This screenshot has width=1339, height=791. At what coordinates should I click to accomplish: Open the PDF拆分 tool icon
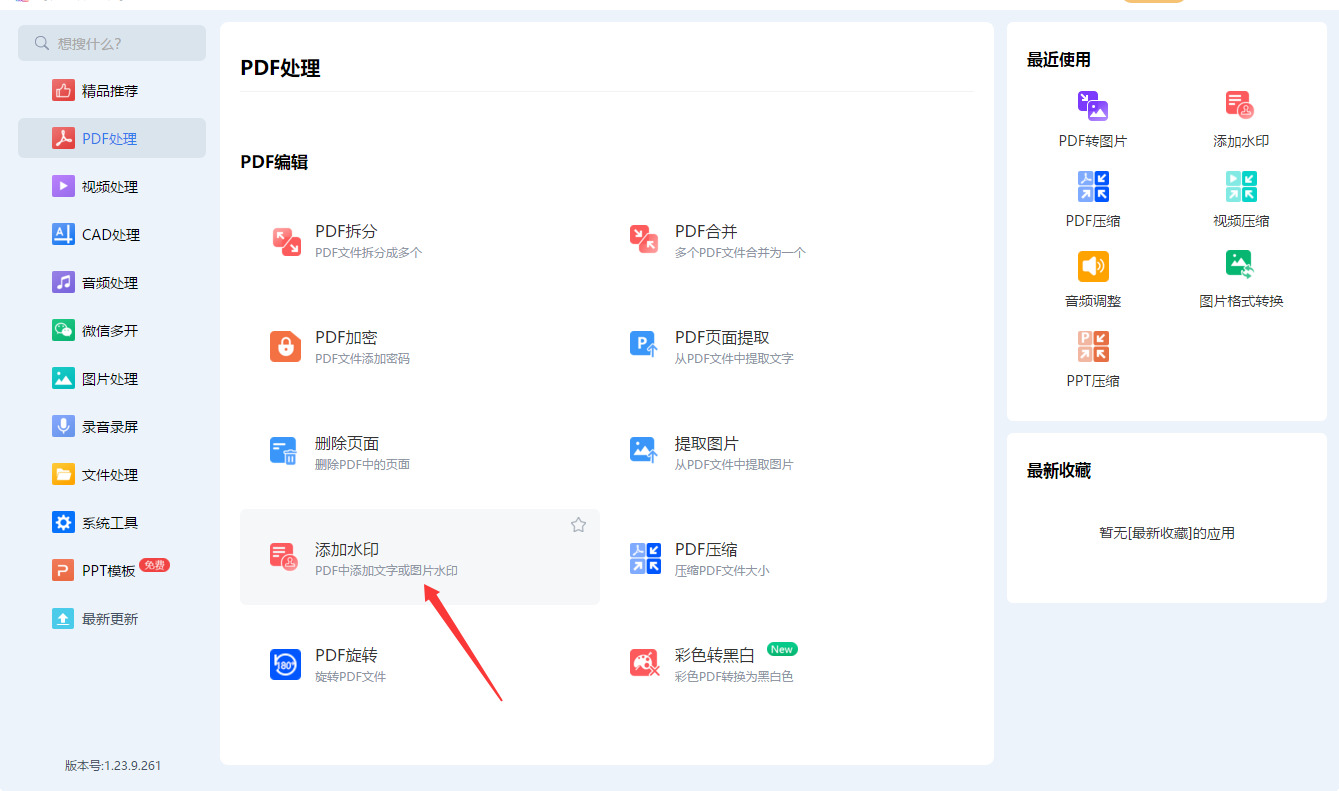(286, 241)
